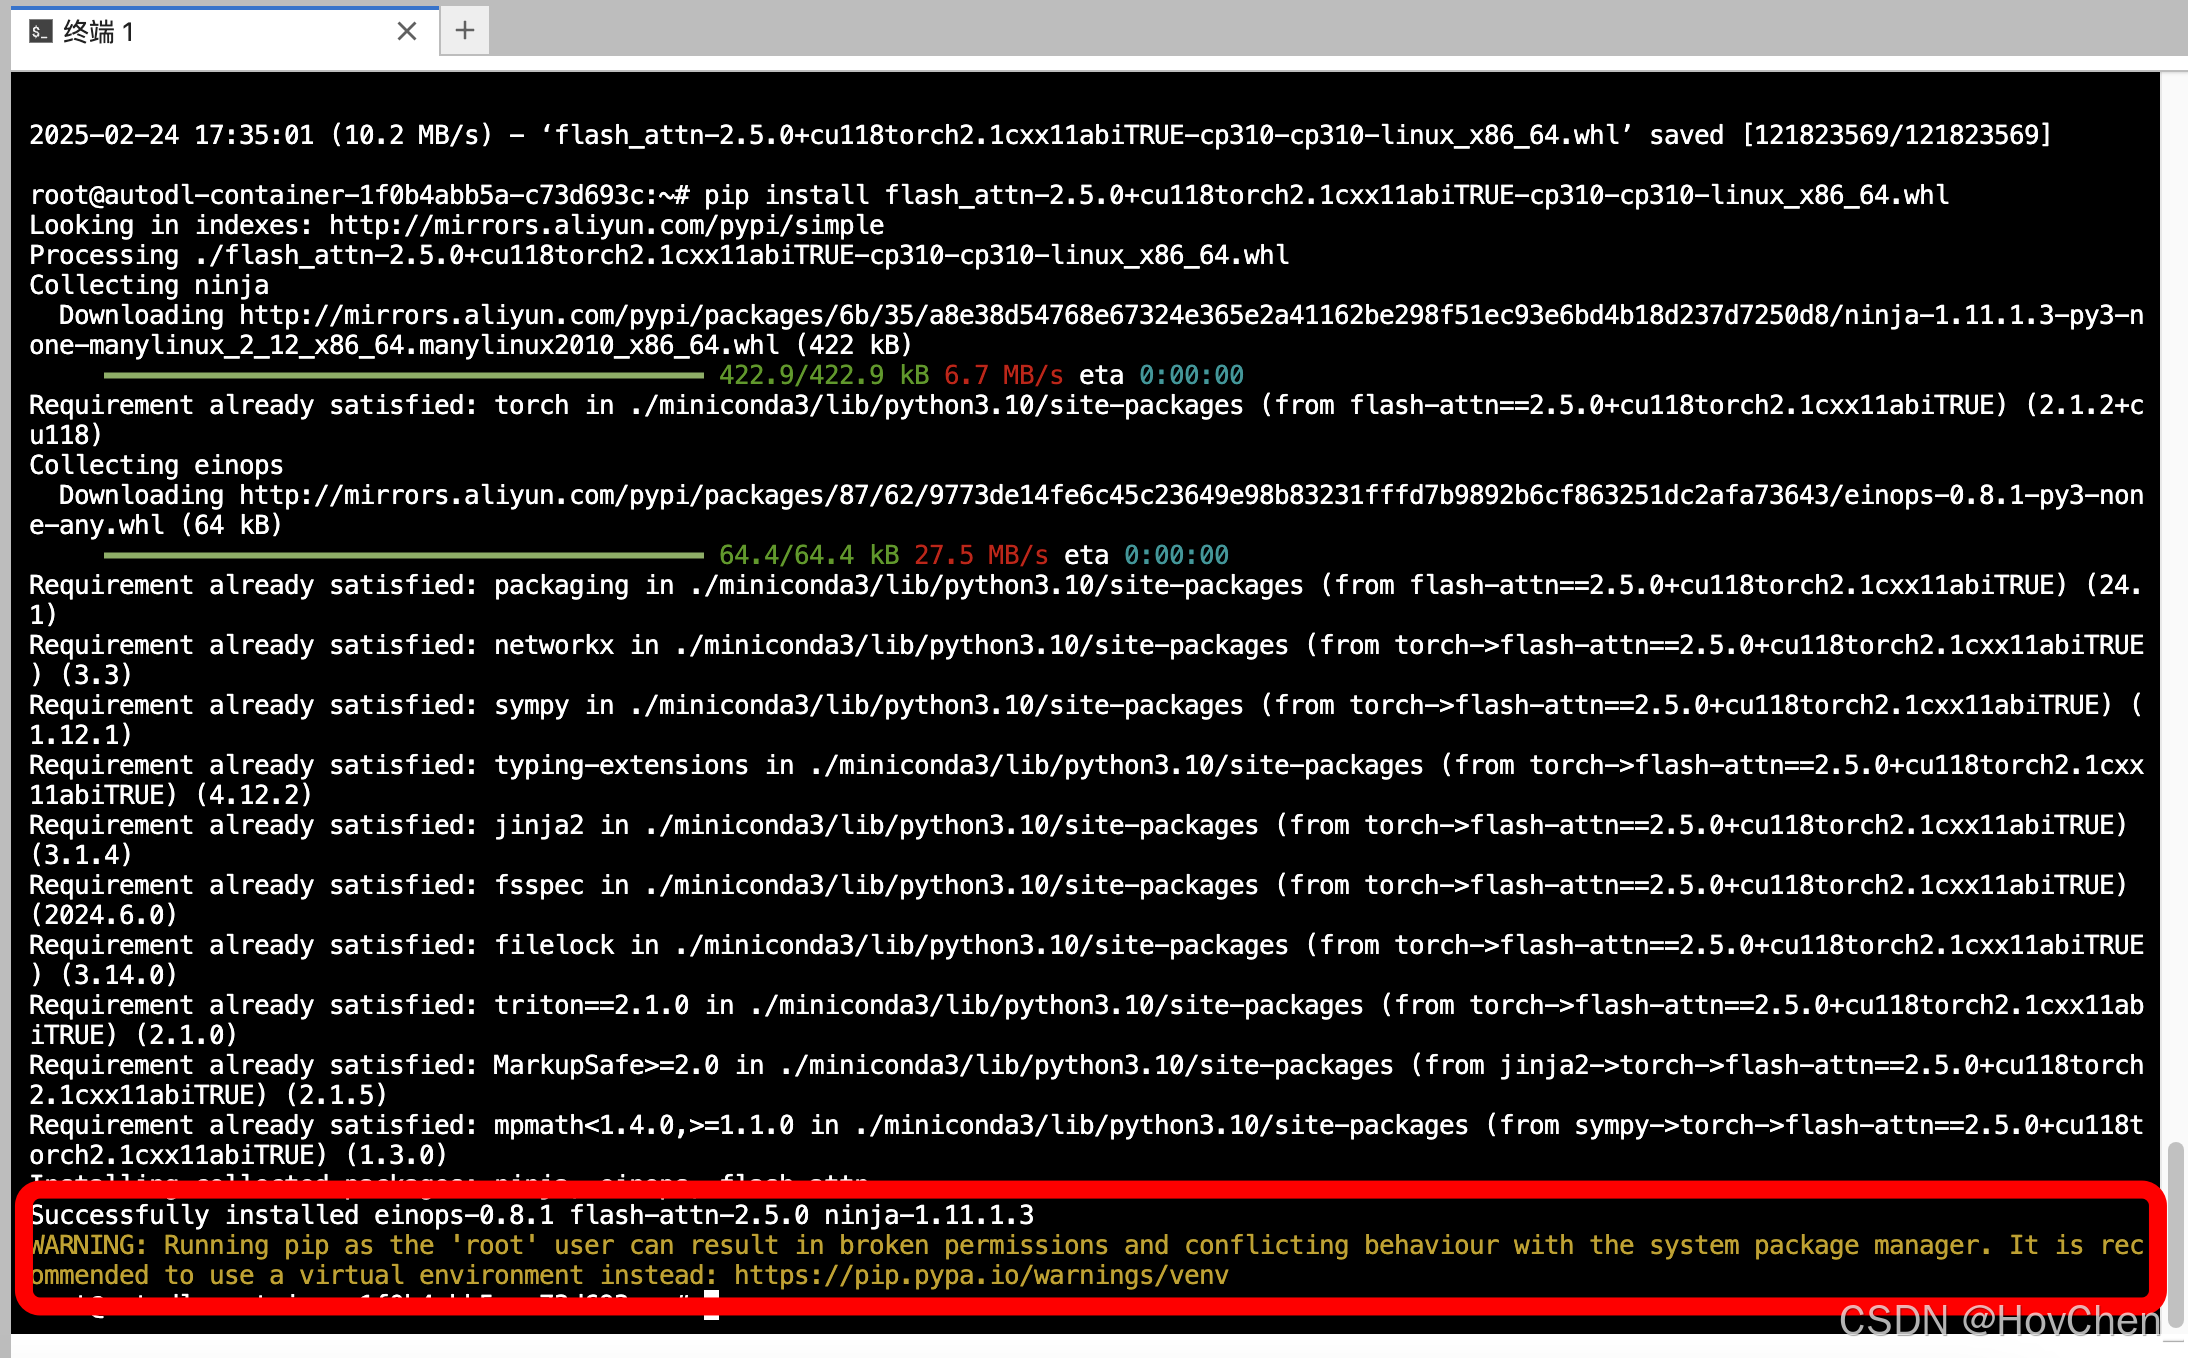Open a new terminal with plus button
Viewport: 2188px width, 1358px height.
click(464, 31)
